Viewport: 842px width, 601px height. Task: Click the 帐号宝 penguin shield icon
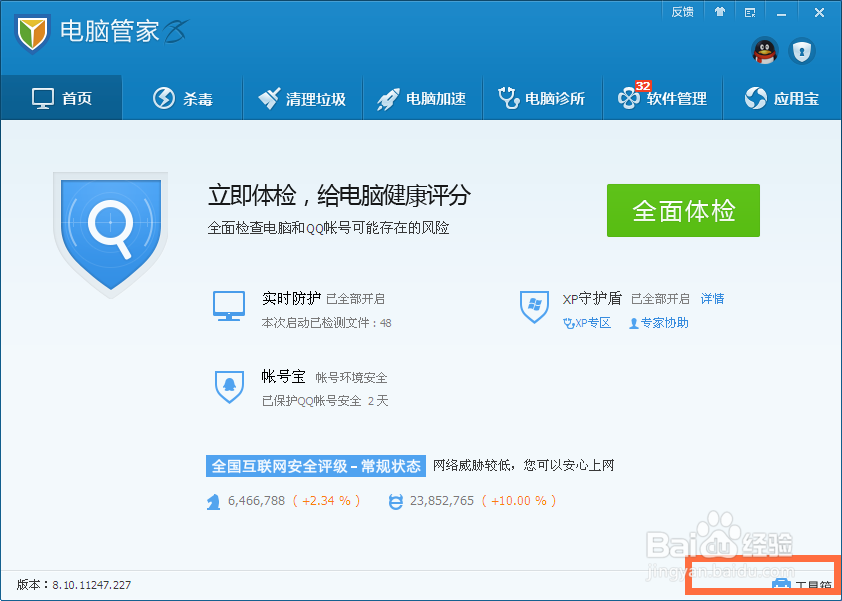pos(229,387)
